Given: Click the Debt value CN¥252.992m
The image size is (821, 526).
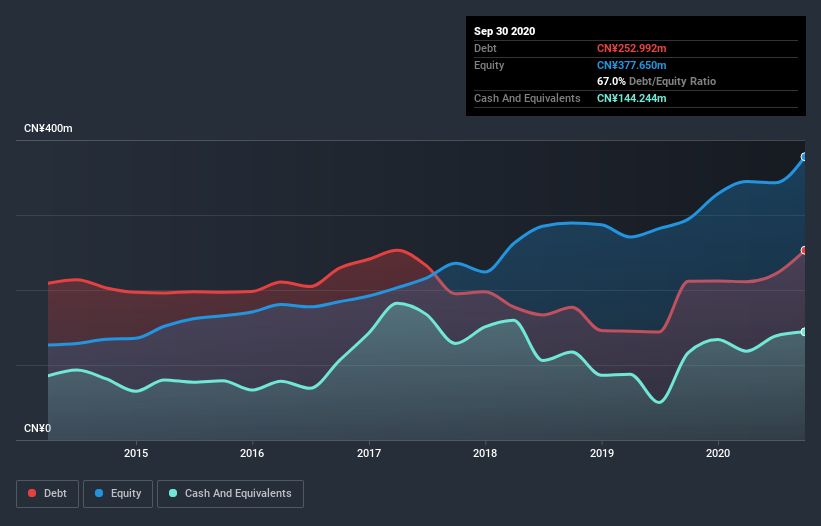Looking at the screenshot, I should pos(631,48).
